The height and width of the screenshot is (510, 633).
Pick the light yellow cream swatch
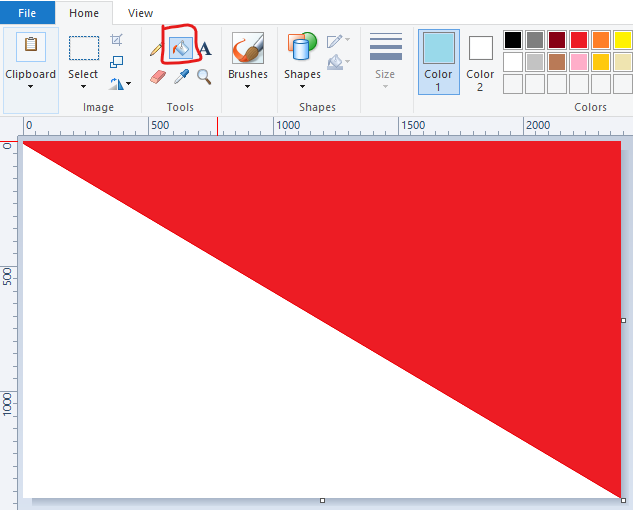pyautogui.click(x=623, y=62)
